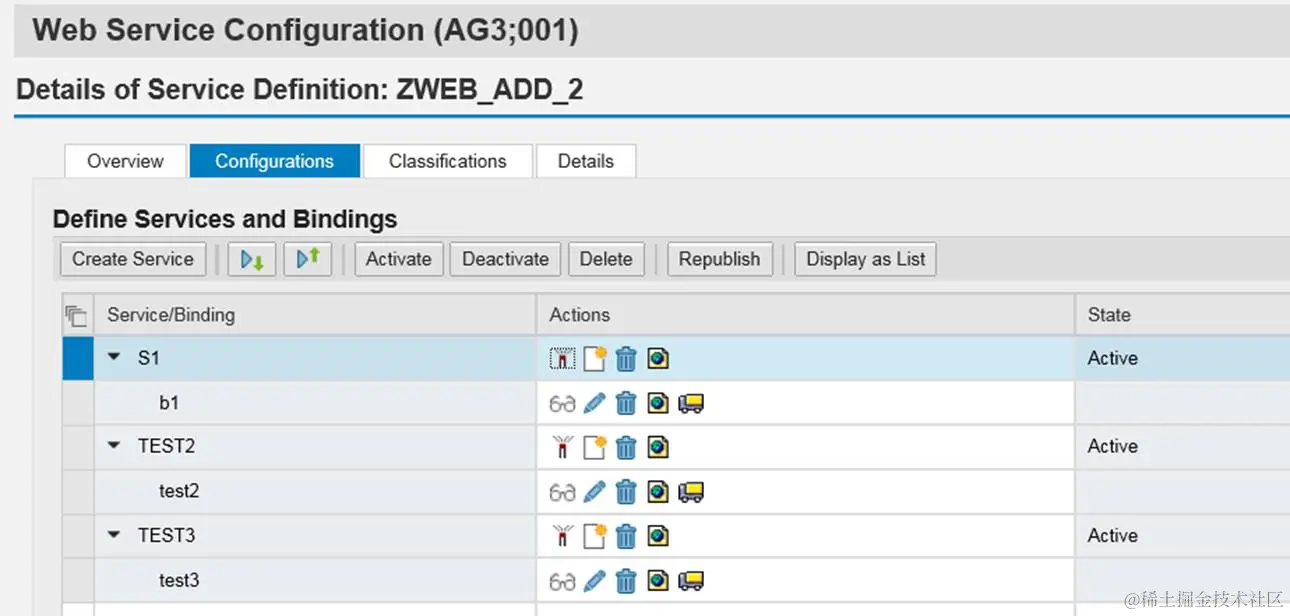Click the TEST2 service name
The image size is (1290, 616).
click(x=167, y=447)
